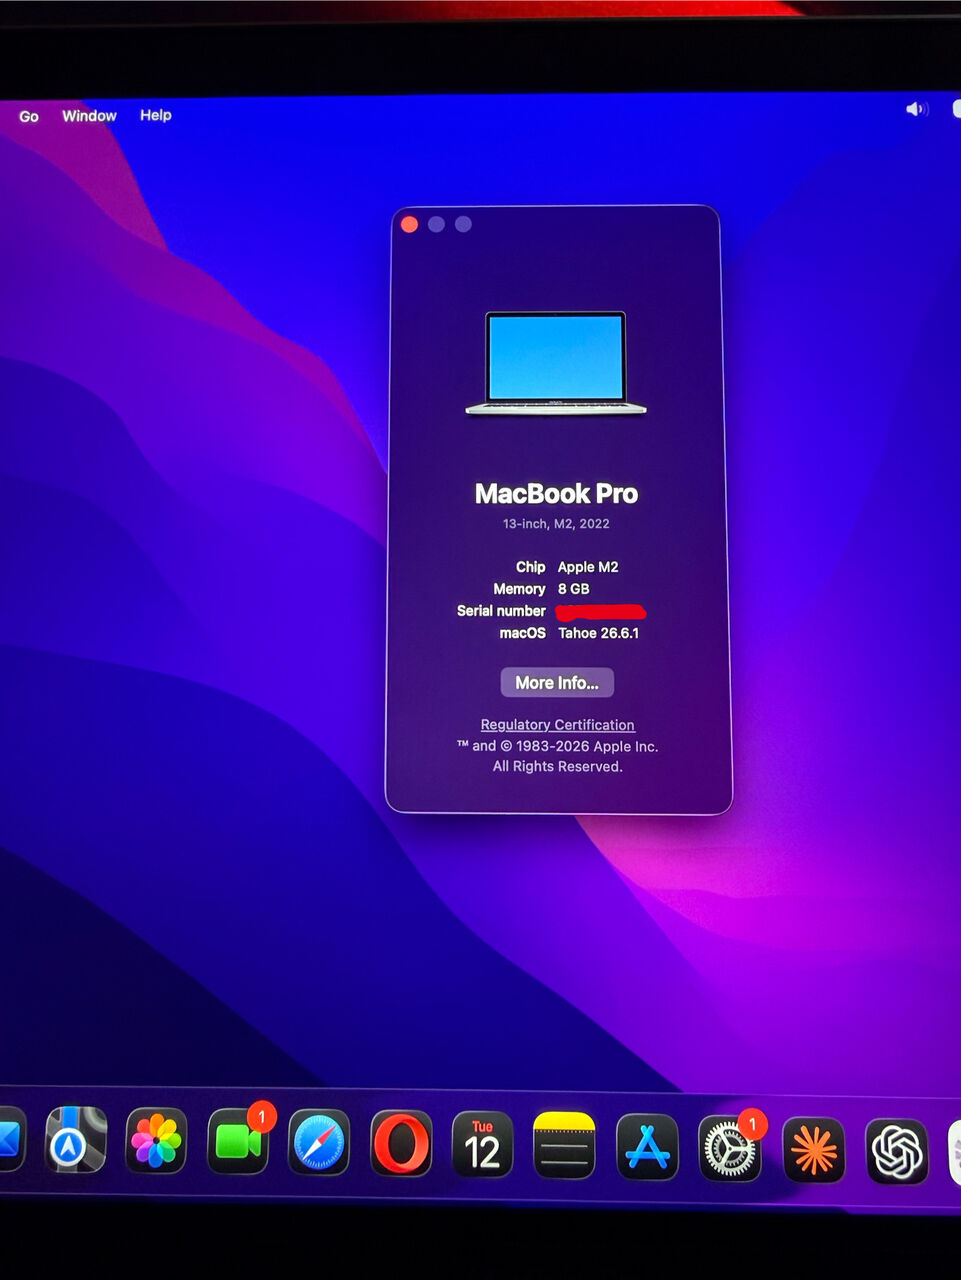Image resolution: width=961 pixels, height=1280 pixels.
Task: Open the Help menu
Action: click(x=155, y=115)
